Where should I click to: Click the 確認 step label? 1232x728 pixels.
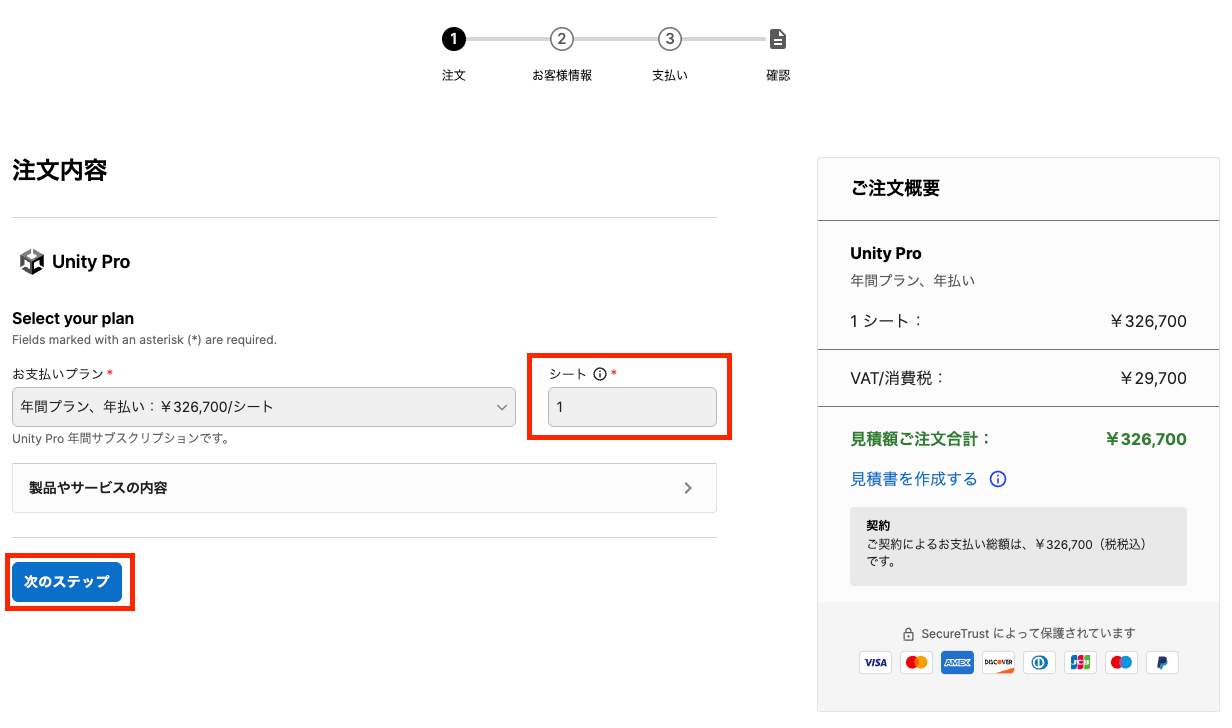tap(778, 75)
